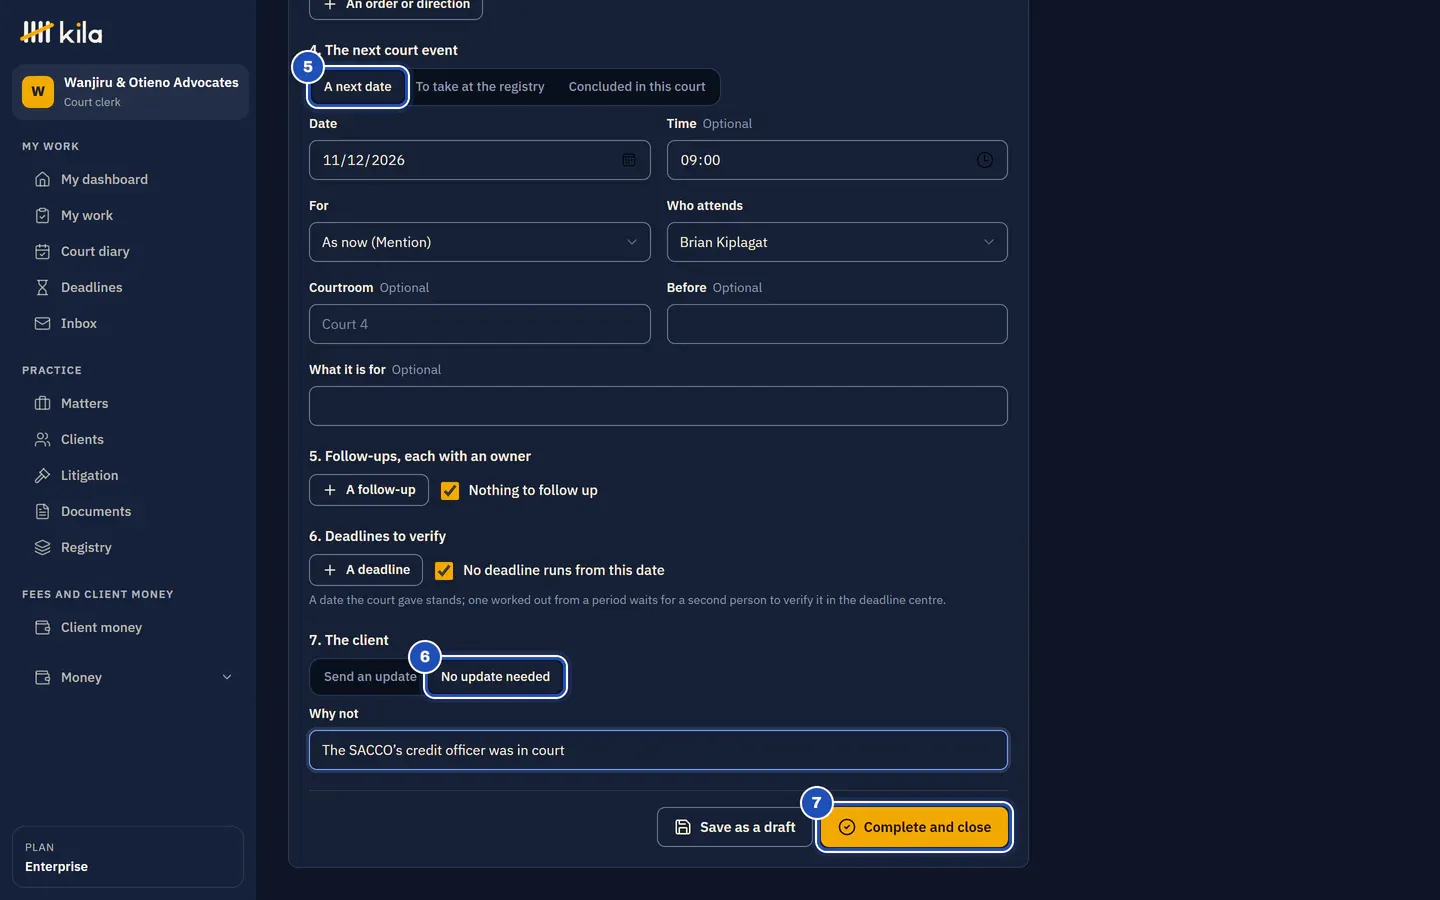The image size is (1440, 900).
Task: Open the calendar picker icon in Date field
Action: (629, 160)
